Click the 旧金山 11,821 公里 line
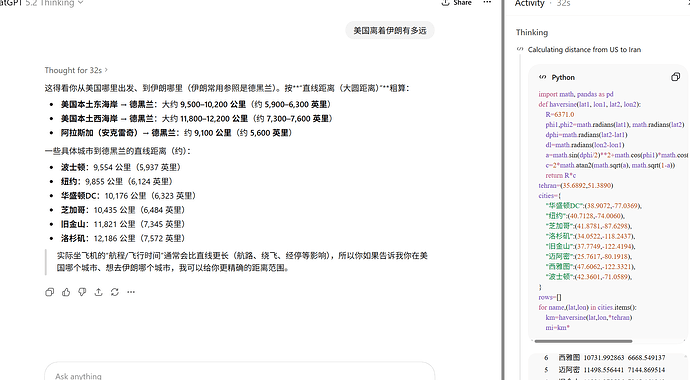Screen dimensions: 690x380 (x=123, y=224)
